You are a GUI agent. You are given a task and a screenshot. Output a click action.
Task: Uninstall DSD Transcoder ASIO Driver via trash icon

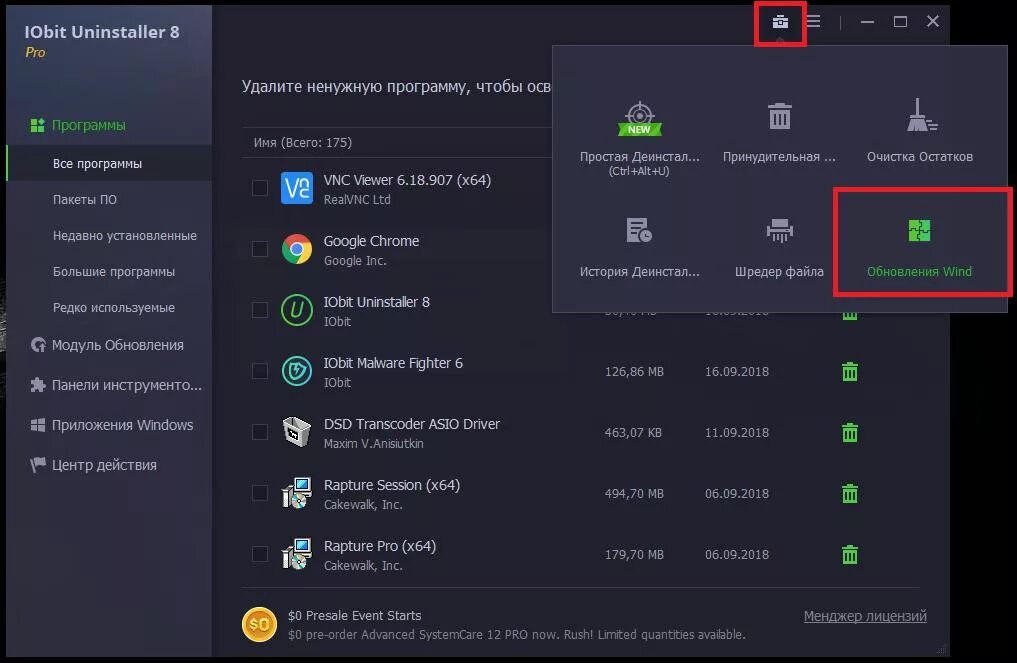coord(850,433)
